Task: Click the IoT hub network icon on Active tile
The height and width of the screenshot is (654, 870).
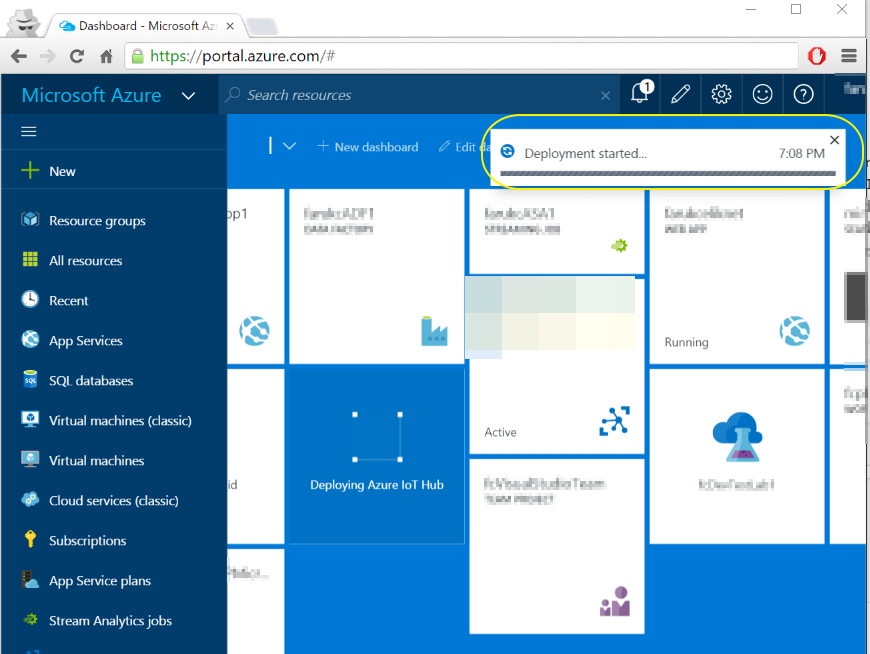Action: pos(615,421)
